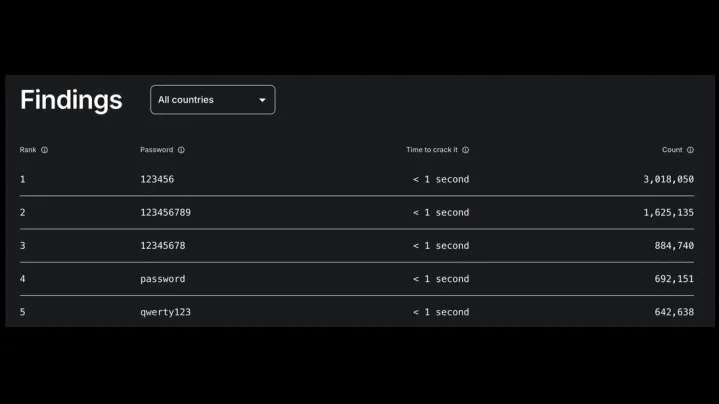
Task: Click the count value 1,625,135
Action: [668, 212]
